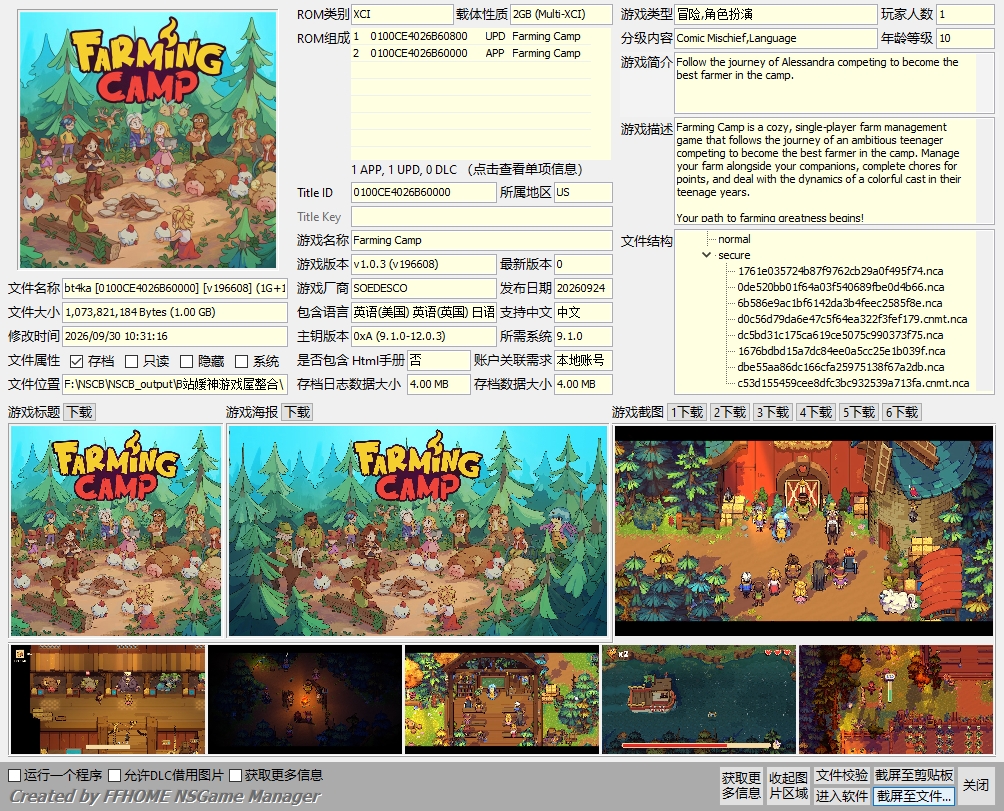Select 1676bdbd15a7dc84ee0a5cc25e1b039f.nca file
The width and height of the screenshot is (1004, 811).
[x=841, y=351]
